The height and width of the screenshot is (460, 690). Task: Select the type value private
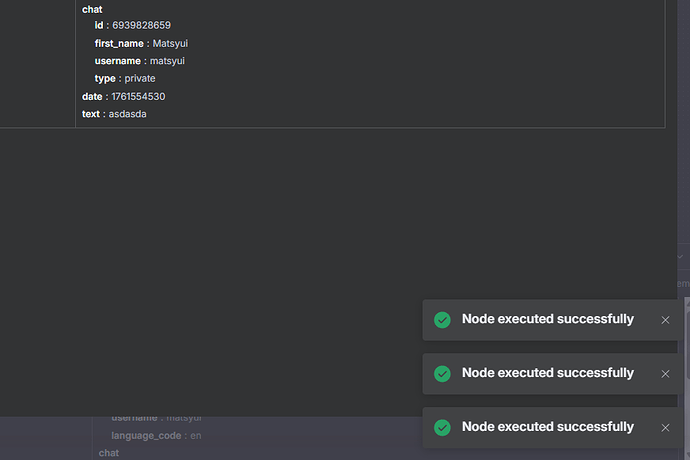[140, 79]
